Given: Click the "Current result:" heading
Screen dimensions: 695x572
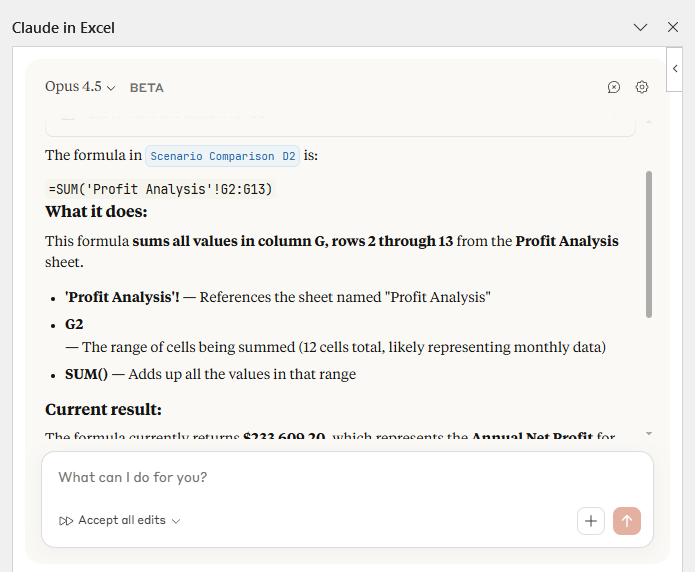Looking at the screenshot, I should (x=103, y=409).
